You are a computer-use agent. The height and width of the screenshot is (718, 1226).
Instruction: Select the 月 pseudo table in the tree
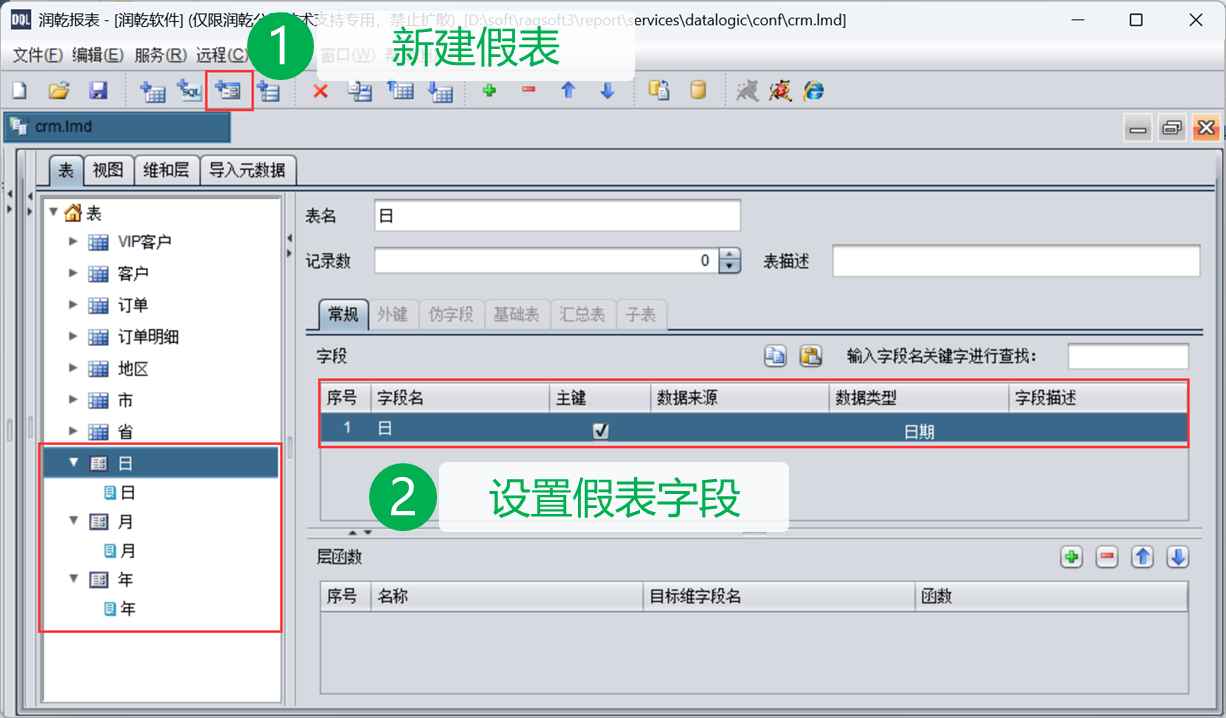127,521
